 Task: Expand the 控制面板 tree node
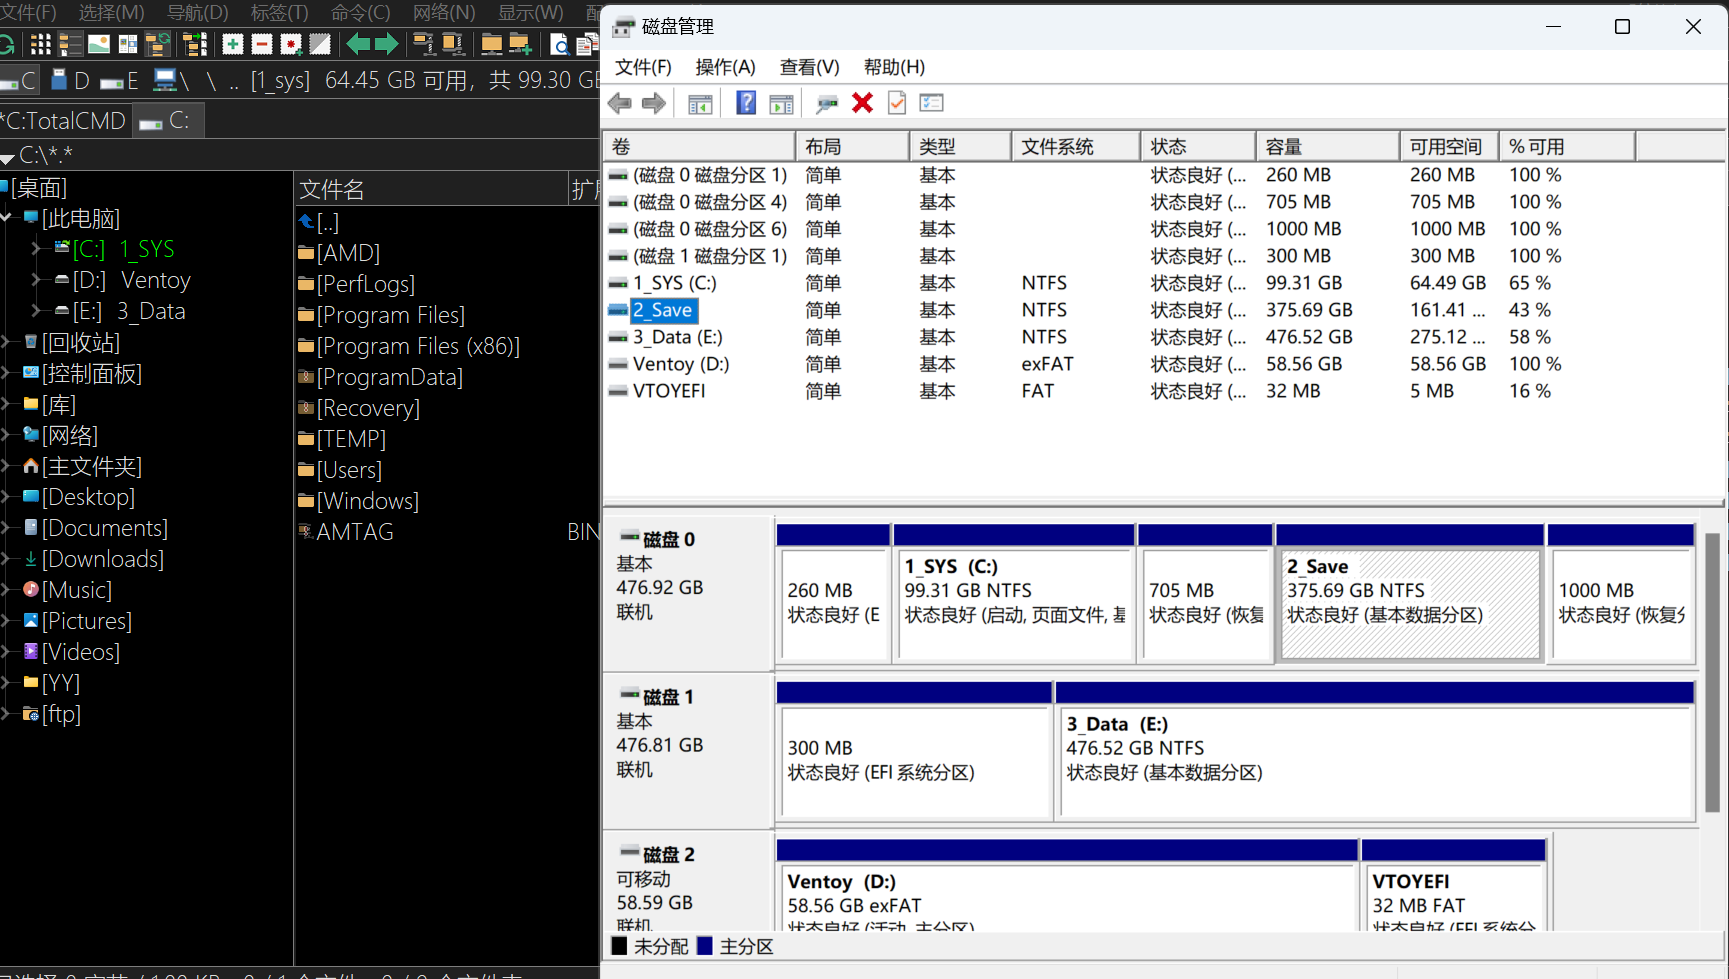click(6, 373)
